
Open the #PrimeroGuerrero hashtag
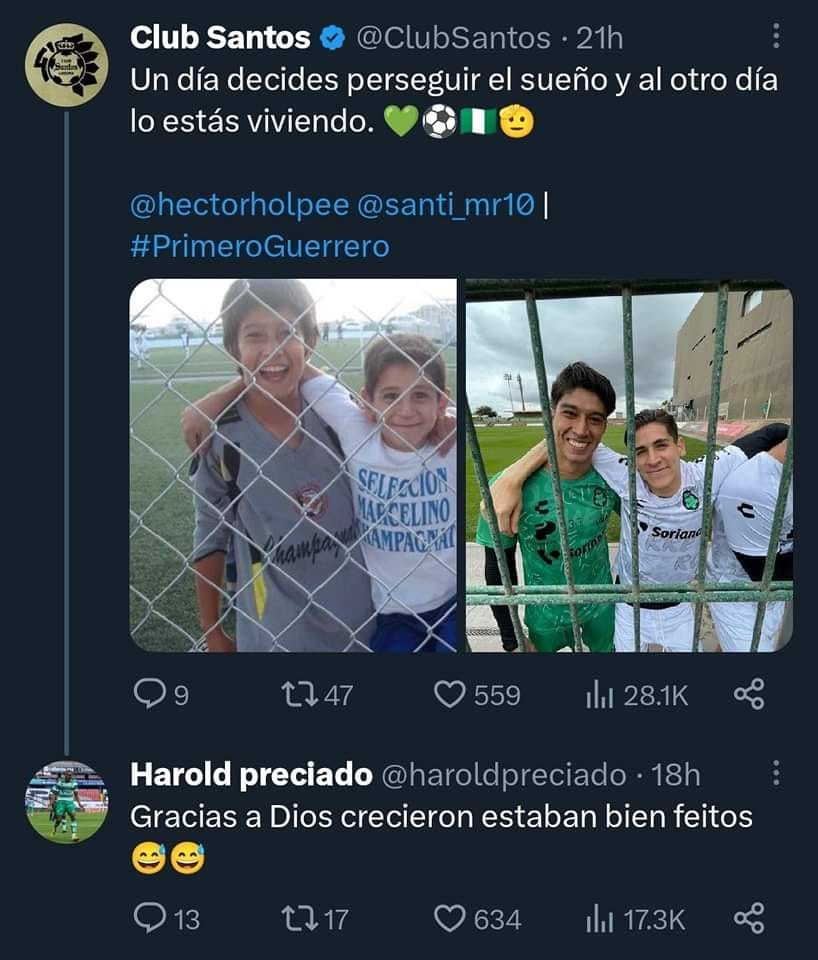tap(259, 245)
